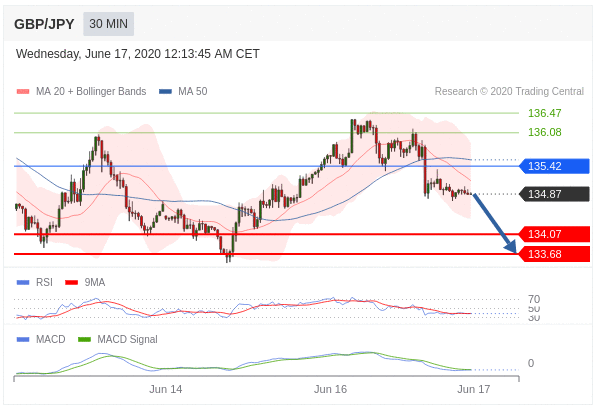Toggle the 9MA legend marker

tap(72, 282)
